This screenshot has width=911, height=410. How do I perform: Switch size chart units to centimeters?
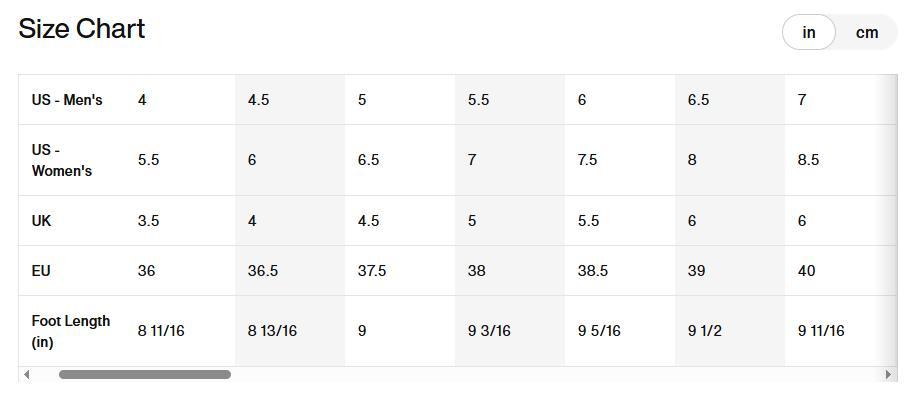[x=866, y=32]
